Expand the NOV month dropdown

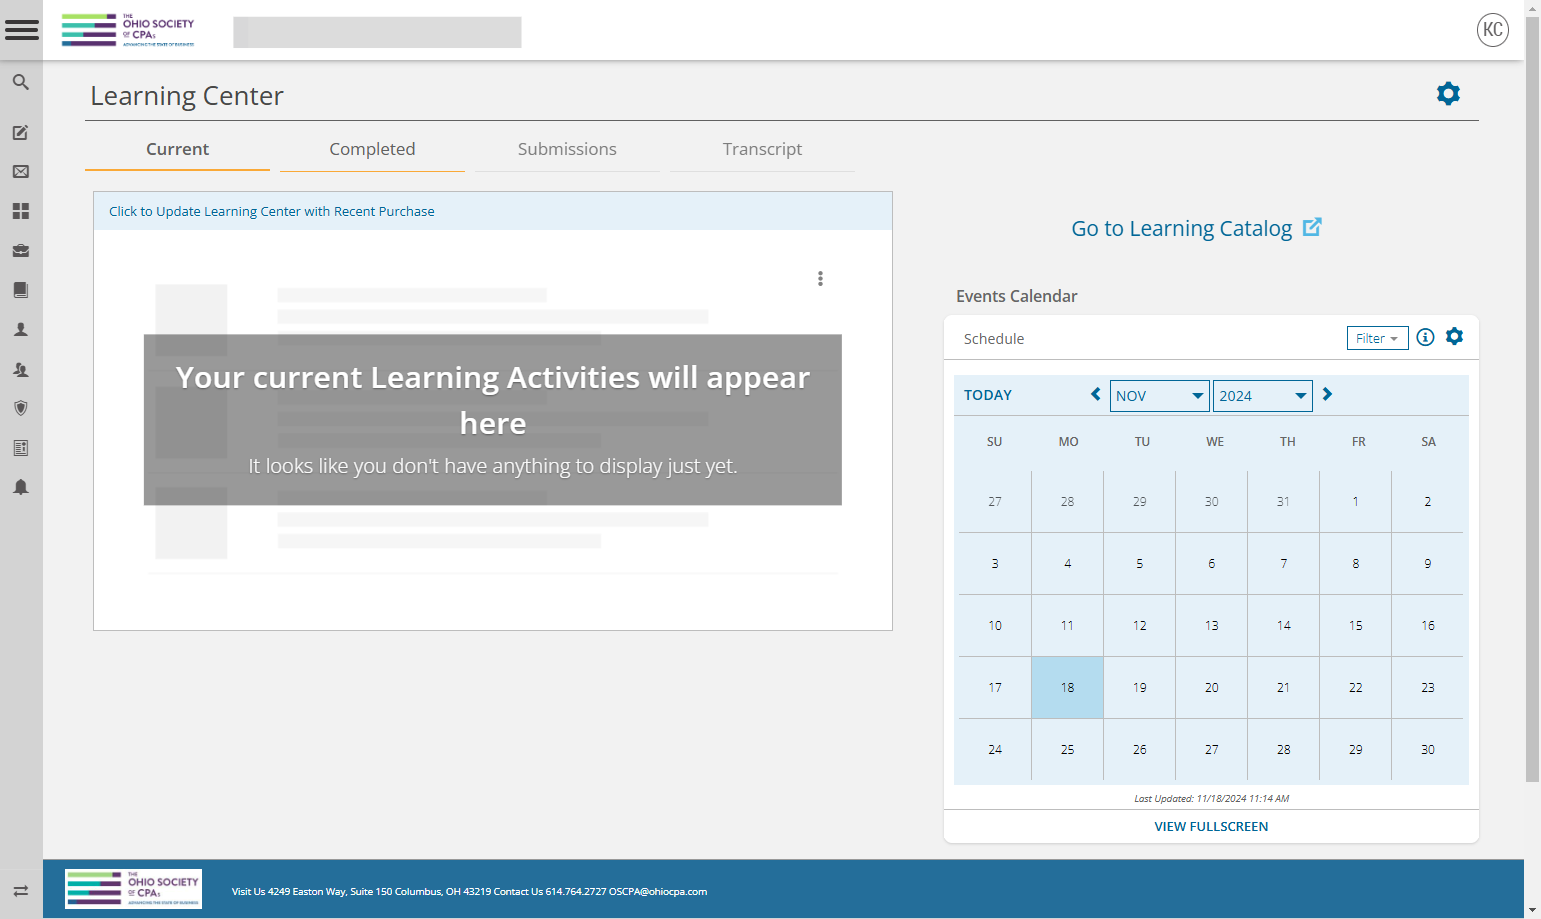(1160, 396)
